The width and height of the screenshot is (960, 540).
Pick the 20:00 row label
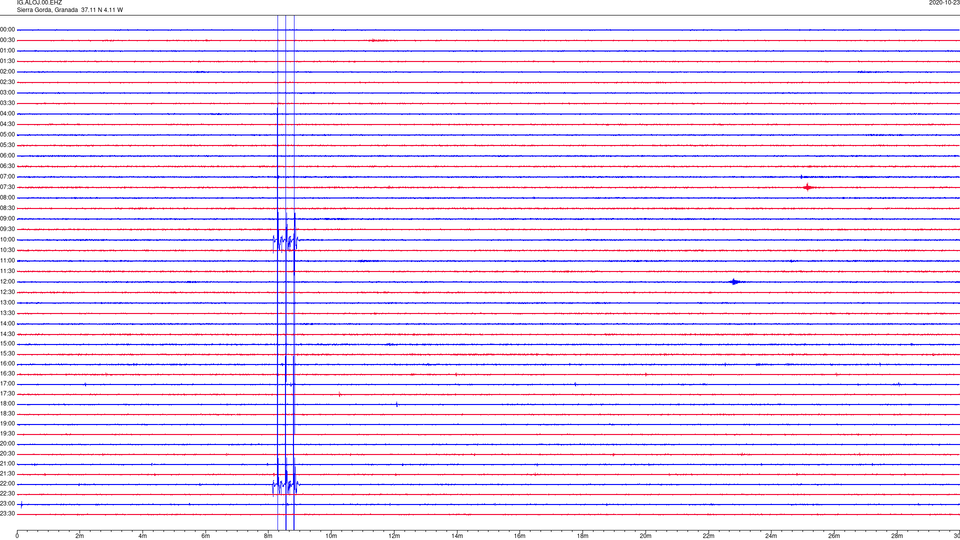(7, 444)
